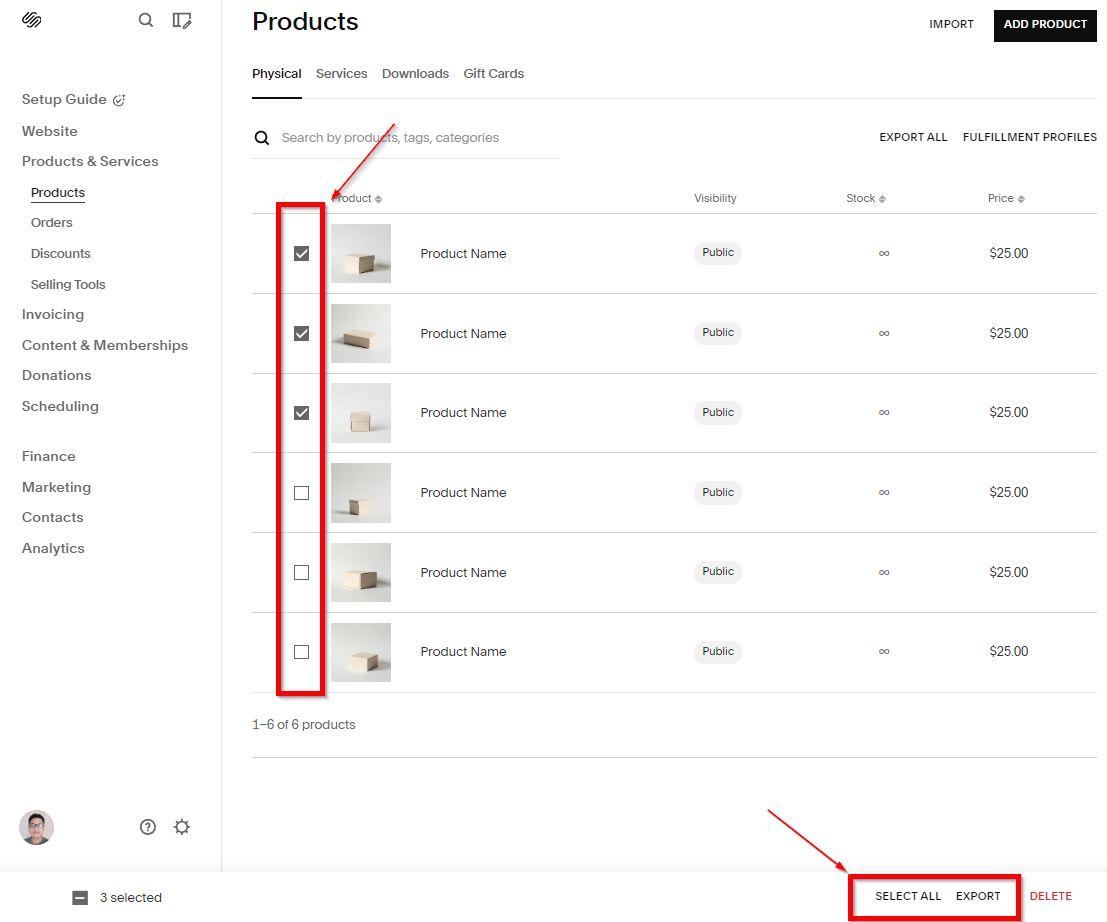
Task: Open the help question mark icon
Action: (148, 827)
